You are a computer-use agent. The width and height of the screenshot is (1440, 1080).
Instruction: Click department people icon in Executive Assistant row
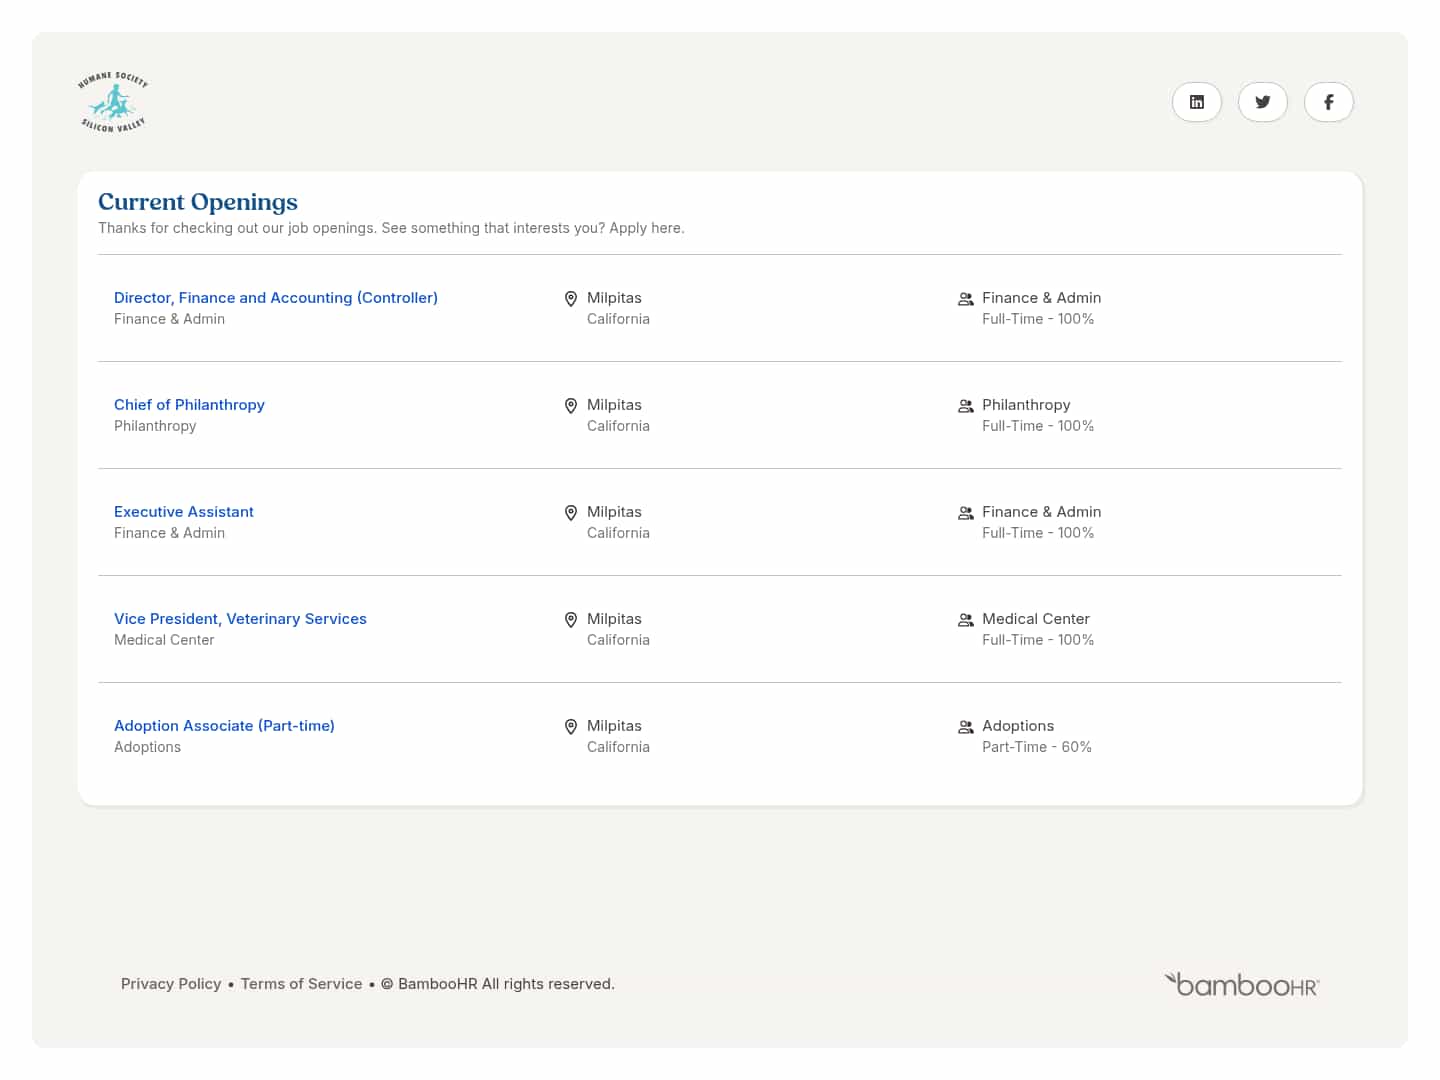(966, 513)
